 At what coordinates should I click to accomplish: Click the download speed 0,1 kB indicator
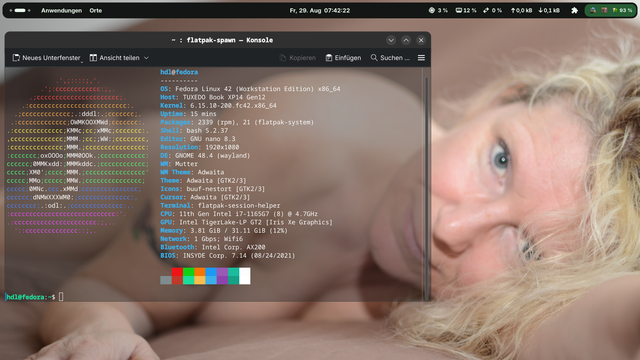pyautogui.click(x=549, y=11)
